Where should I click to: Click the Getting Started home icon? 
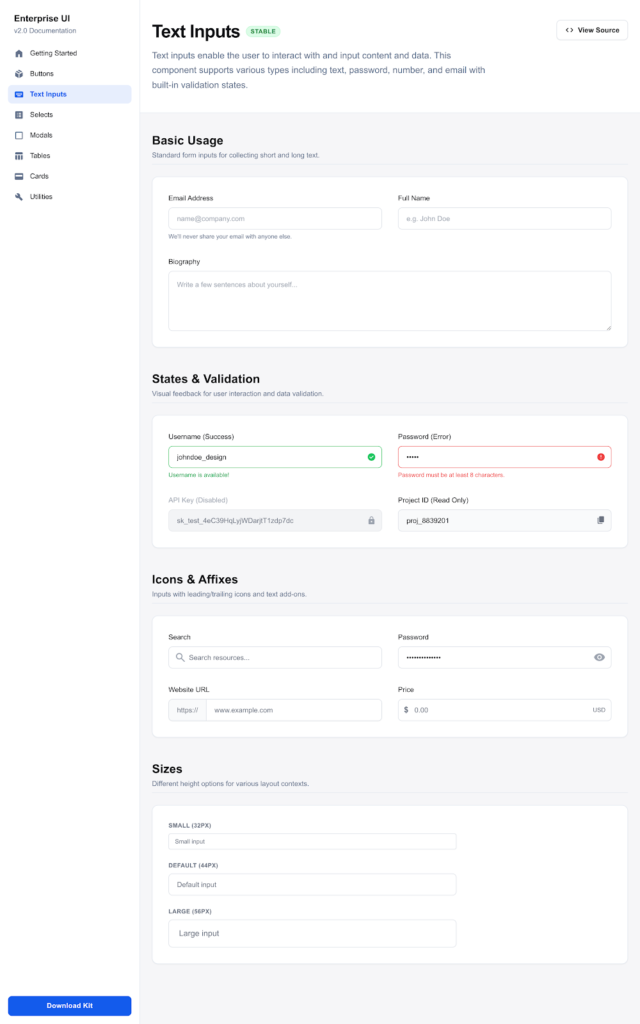19,53
